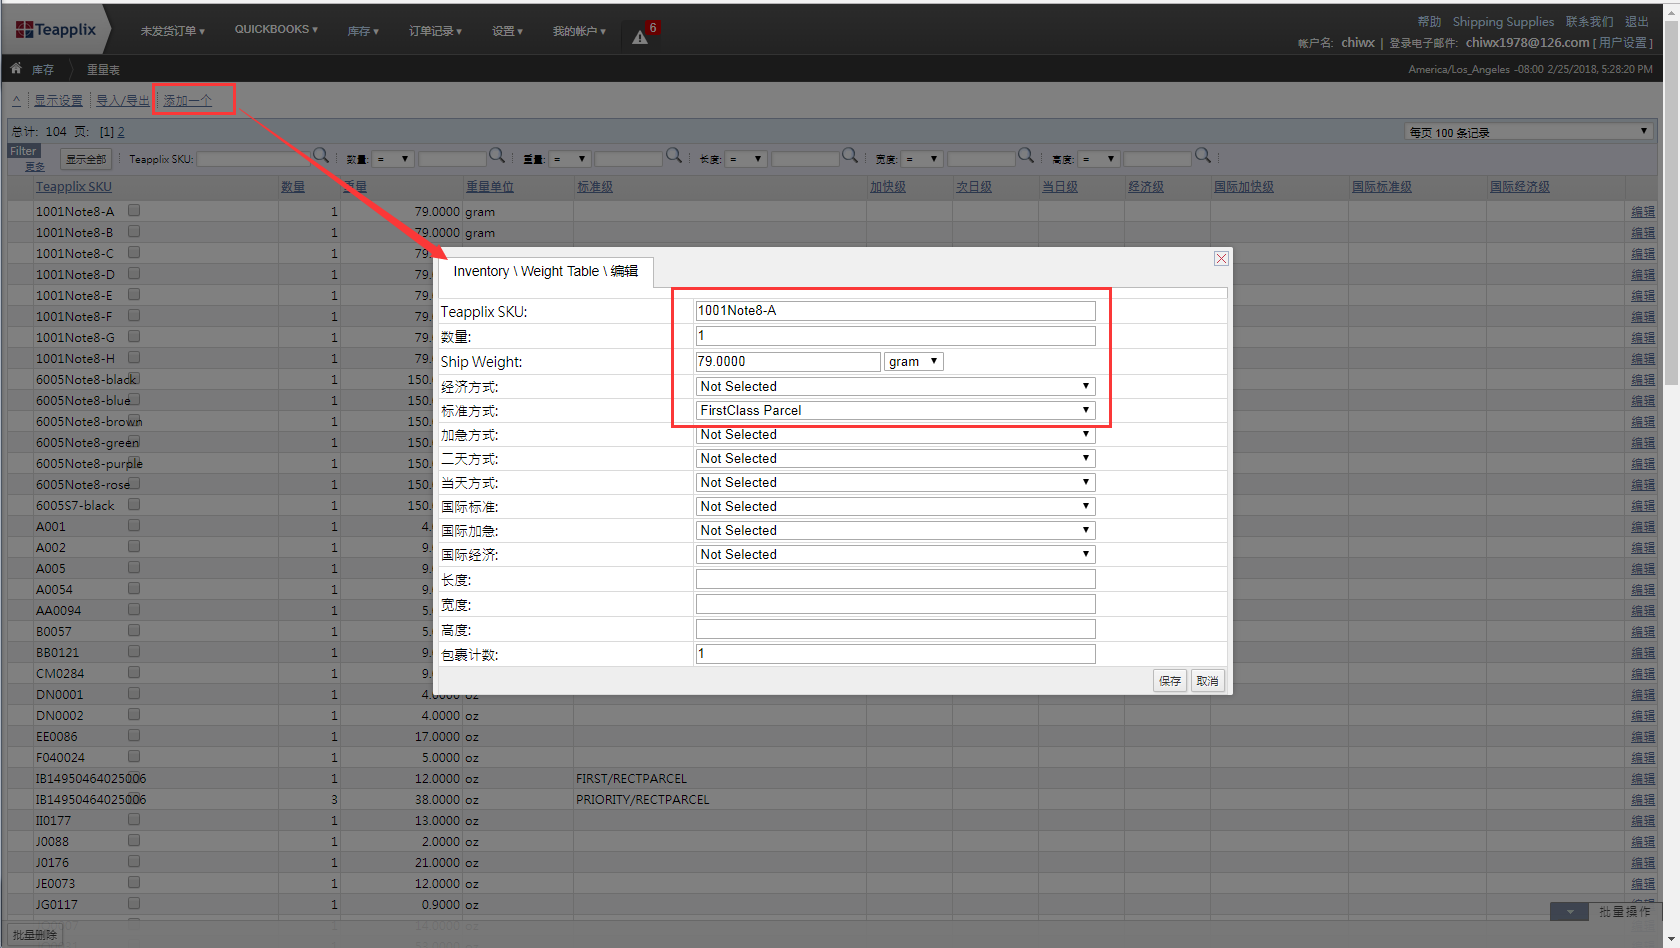Tick checkbox for BB0121 row
This screenshot has width=1680, height=948.
[134, 651]
